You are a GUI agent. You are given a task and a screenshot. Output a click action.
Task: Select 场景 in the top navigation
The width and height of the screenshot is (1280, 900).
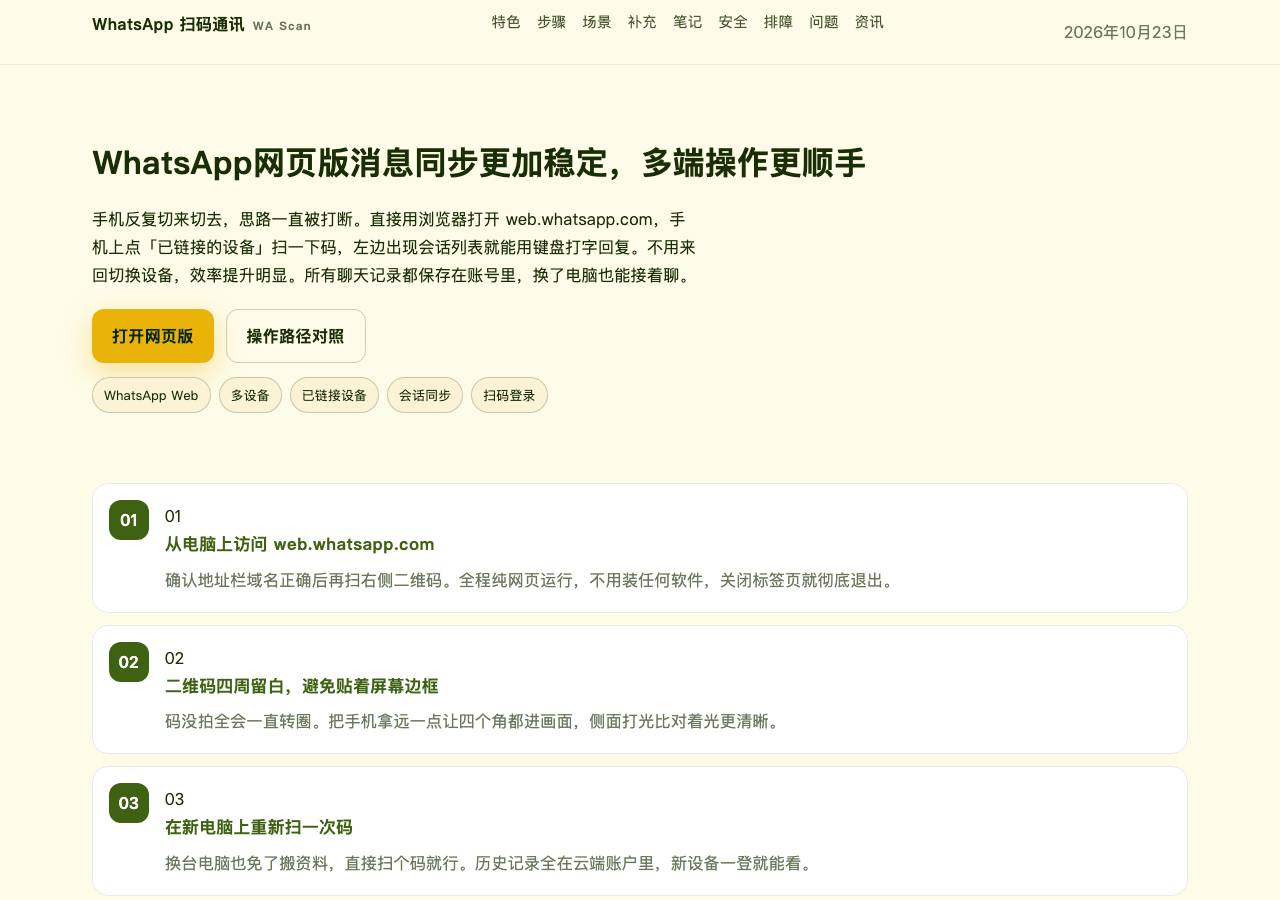[597, 22]
